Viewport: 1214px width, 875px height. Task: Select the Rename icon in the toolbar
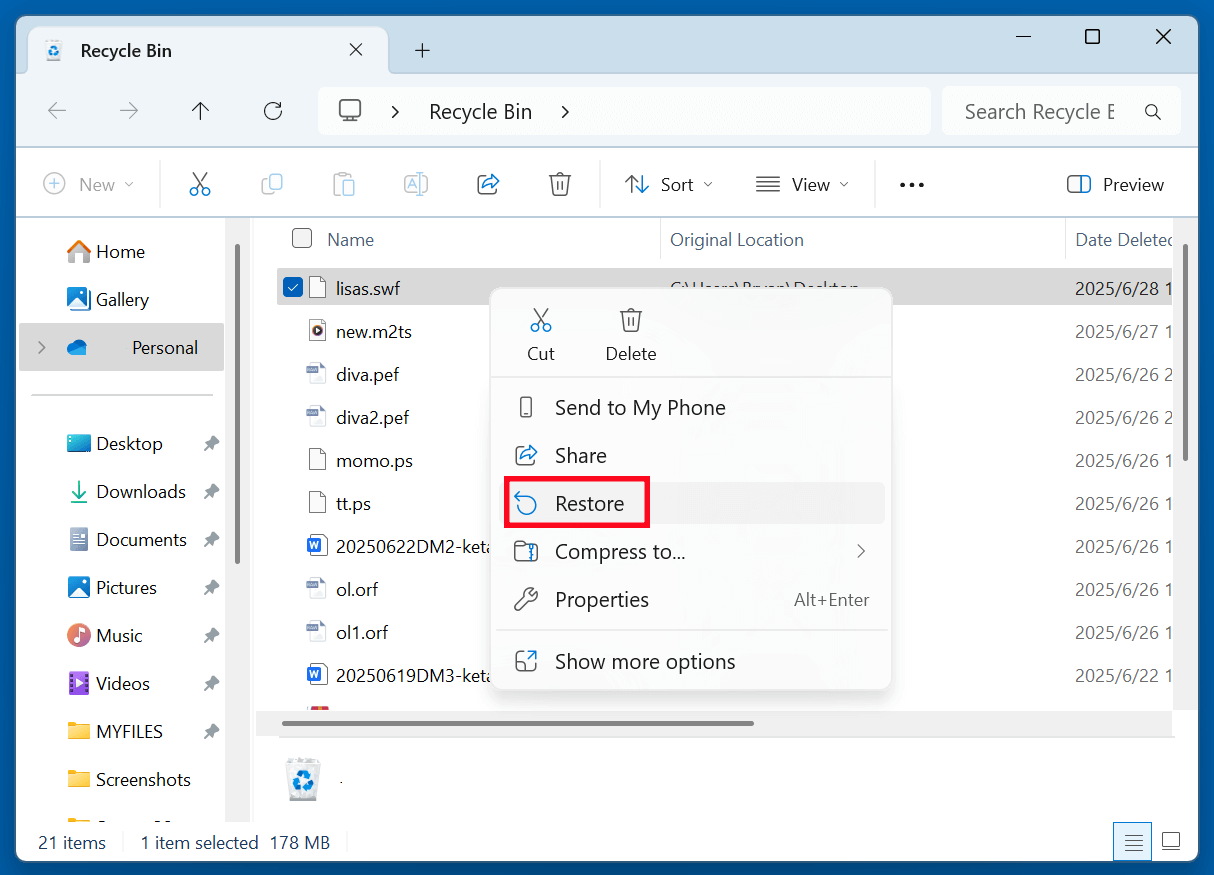(x=415, y=184)
